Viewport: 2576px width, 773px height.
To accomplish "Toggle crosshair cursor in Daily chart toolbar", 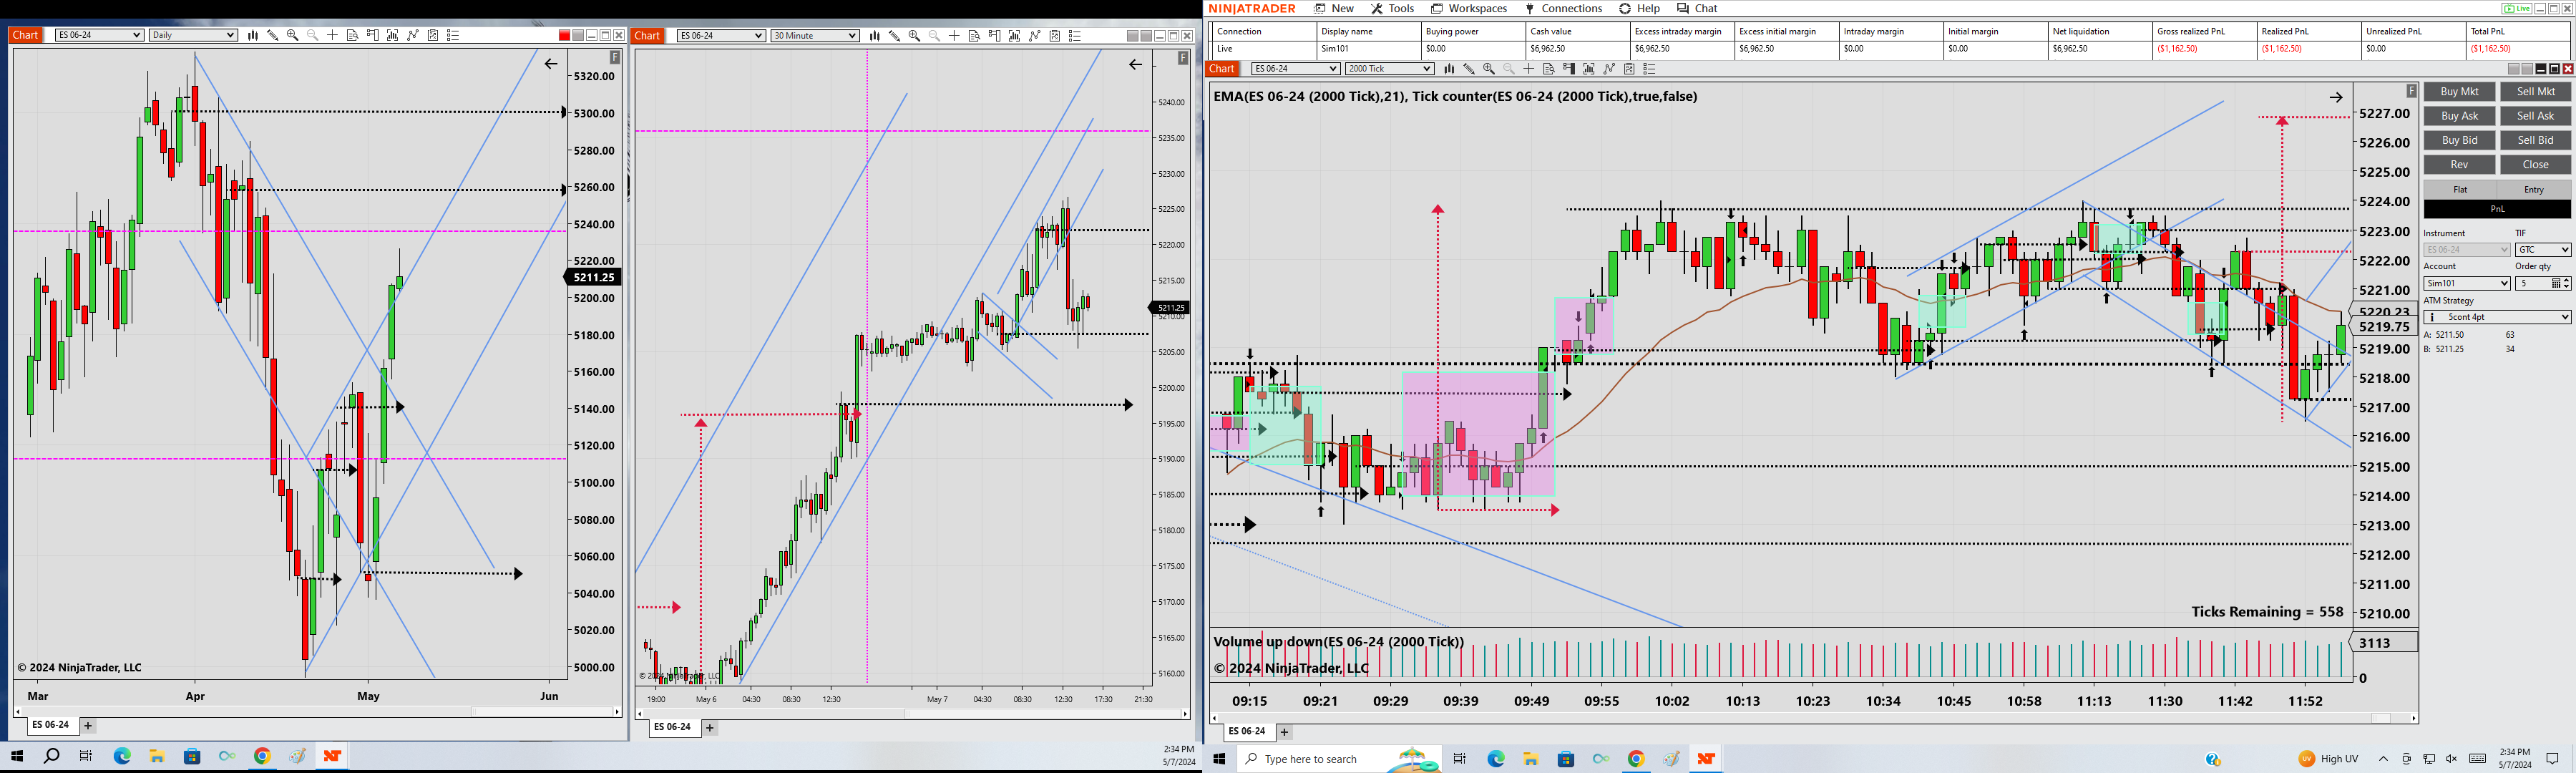I will coord(333,35).
